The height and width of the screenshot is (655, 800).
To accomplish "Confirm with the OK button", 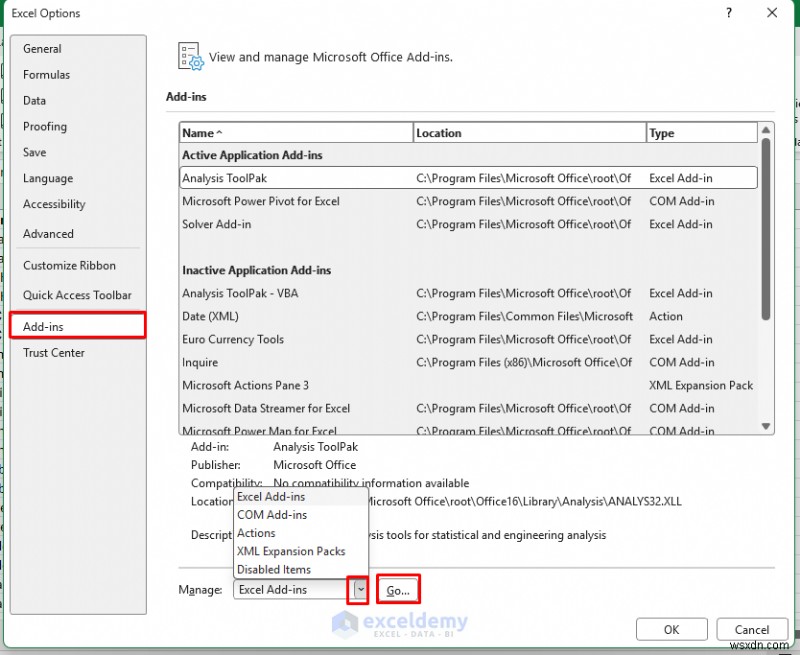I will [671, 629].
